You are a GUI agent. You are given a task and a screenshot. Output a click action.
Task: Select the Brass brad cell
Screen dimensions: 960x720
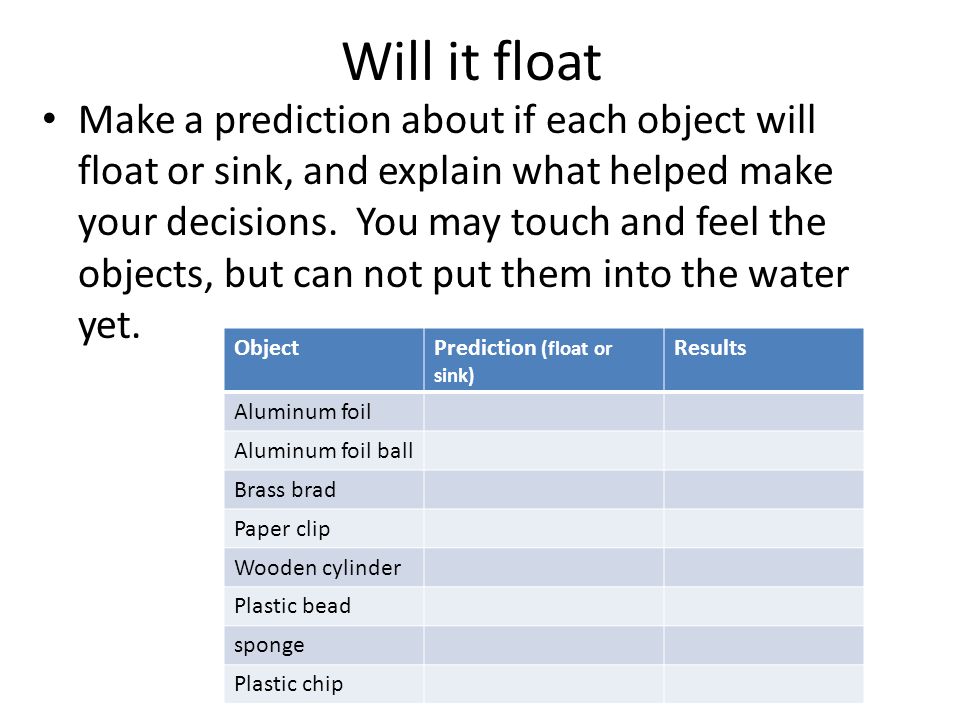[324, 490]
